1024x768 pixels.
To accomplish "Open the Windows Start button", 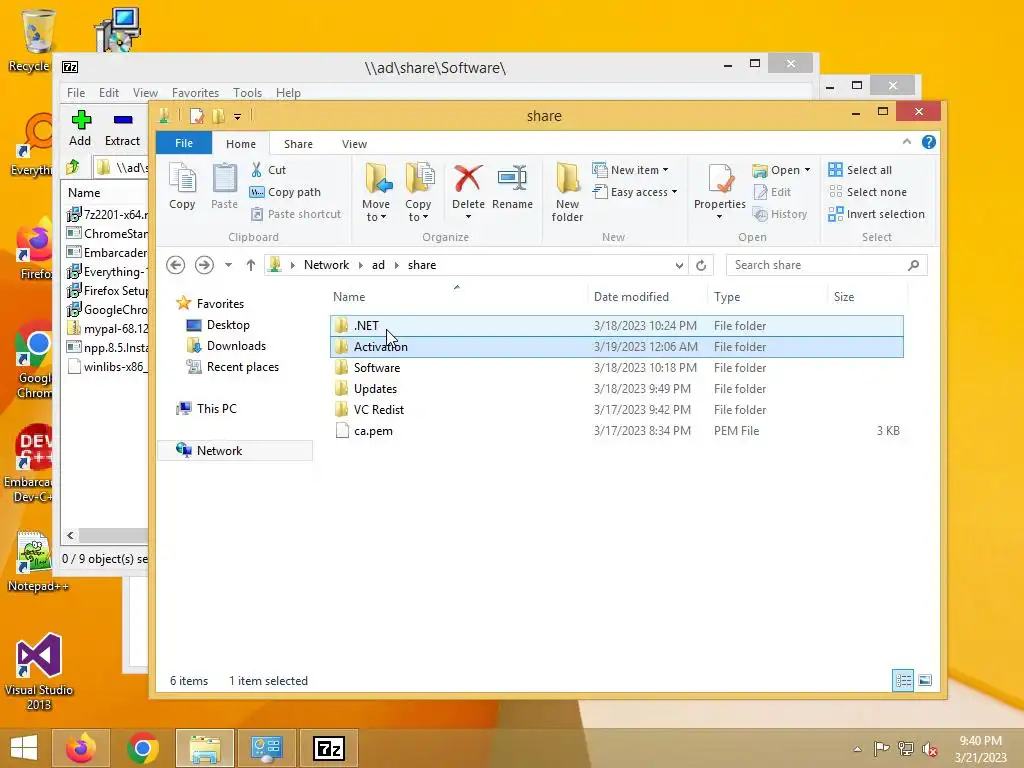I will point(24,748).
